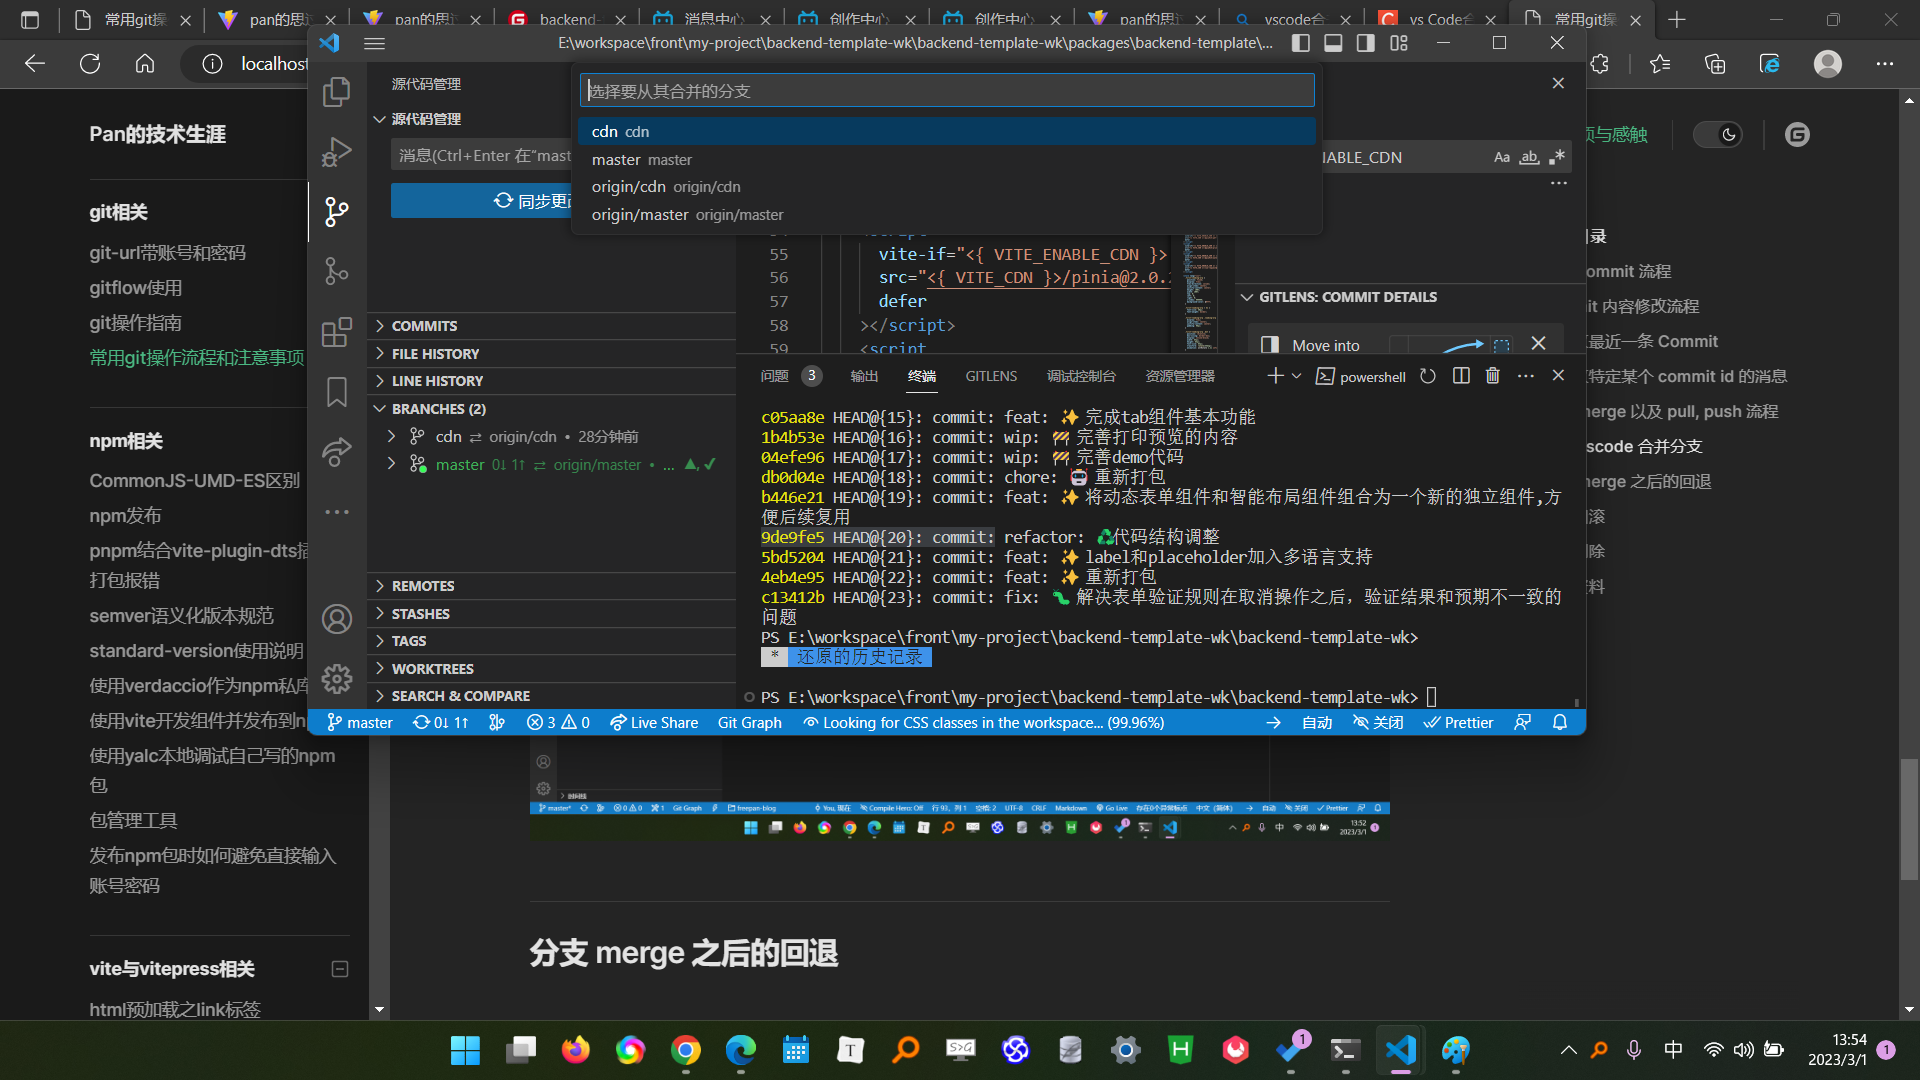Open notifications bell in status bar
The width and height of the screenshot is (1920, 1080).
coord(1559,722)
